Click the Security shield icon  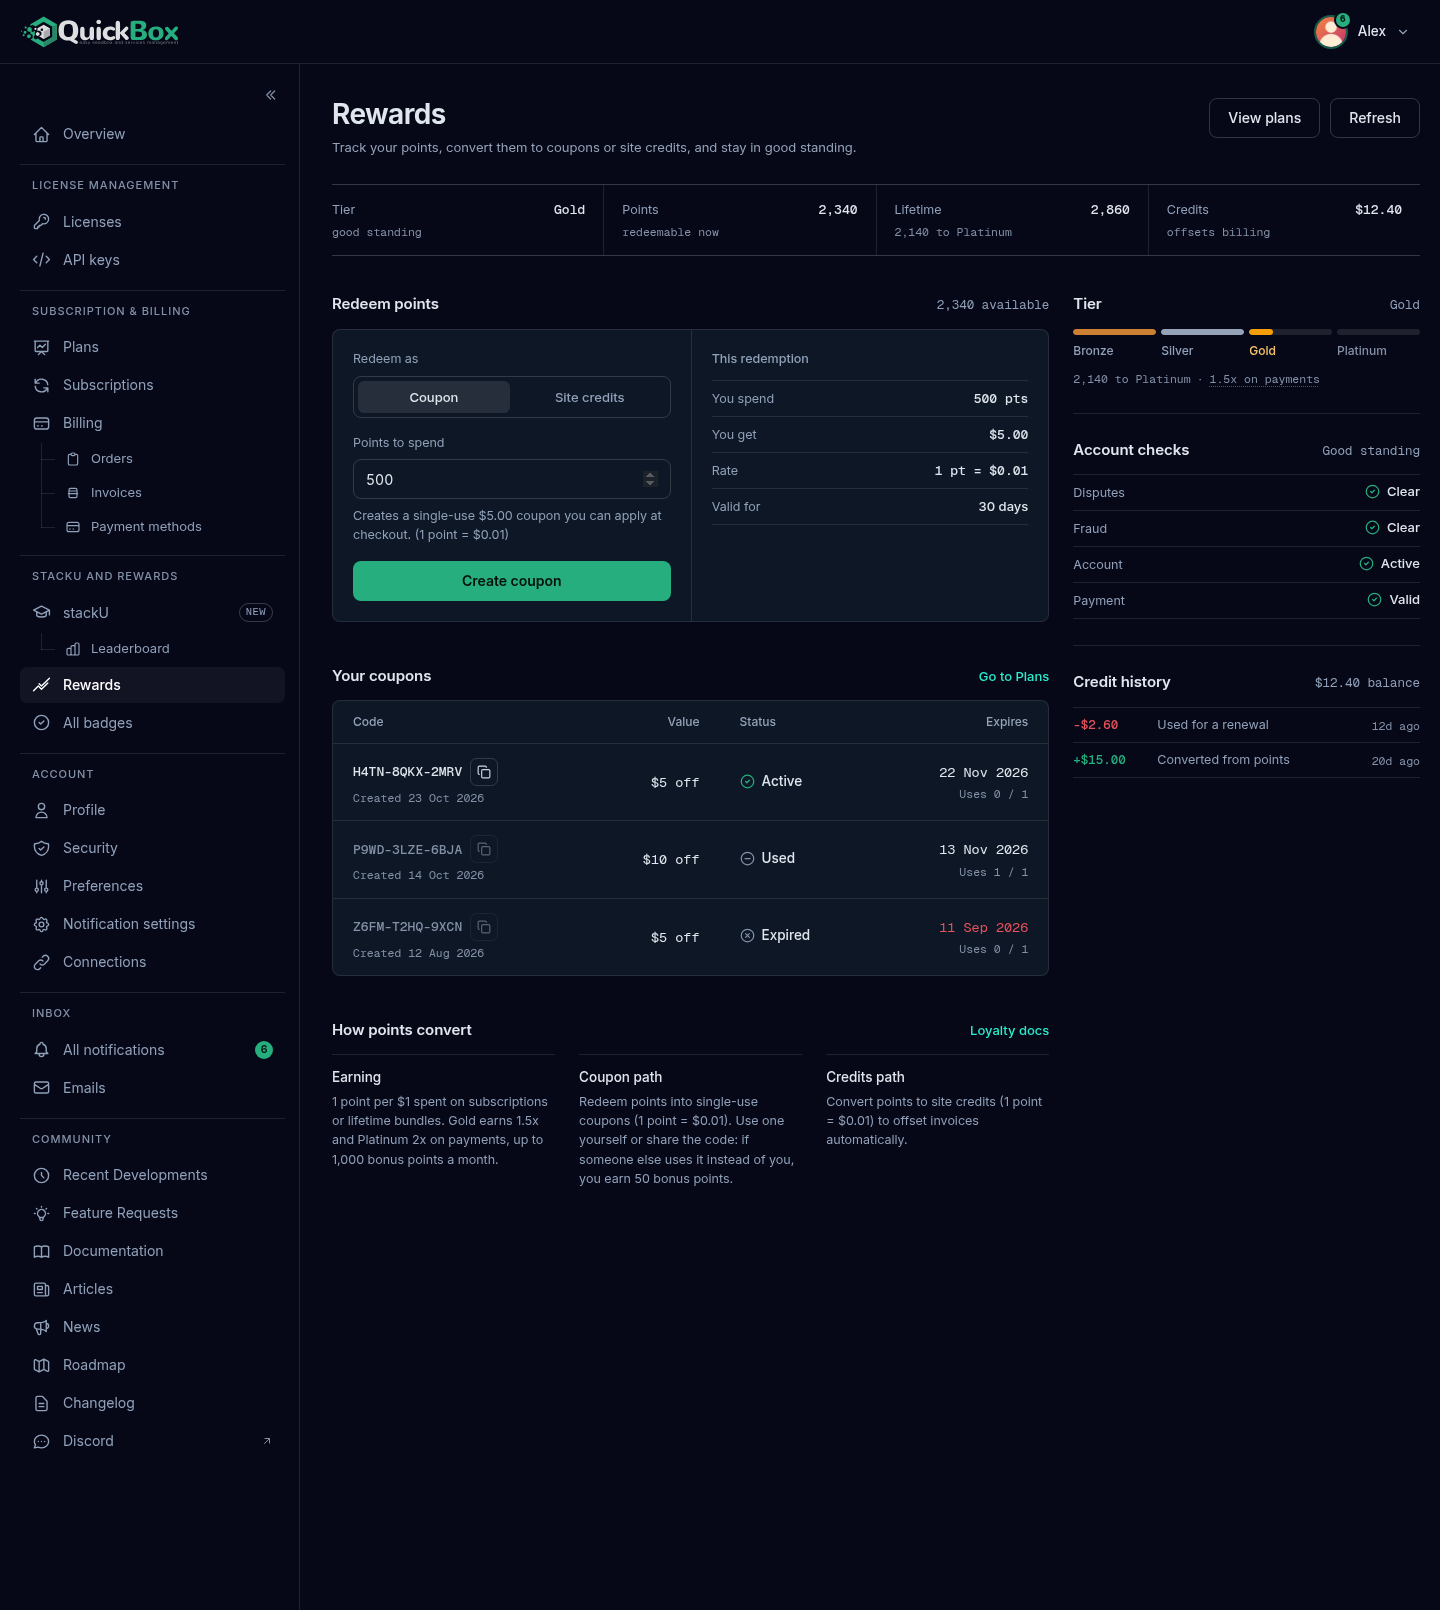pos(42,848)
